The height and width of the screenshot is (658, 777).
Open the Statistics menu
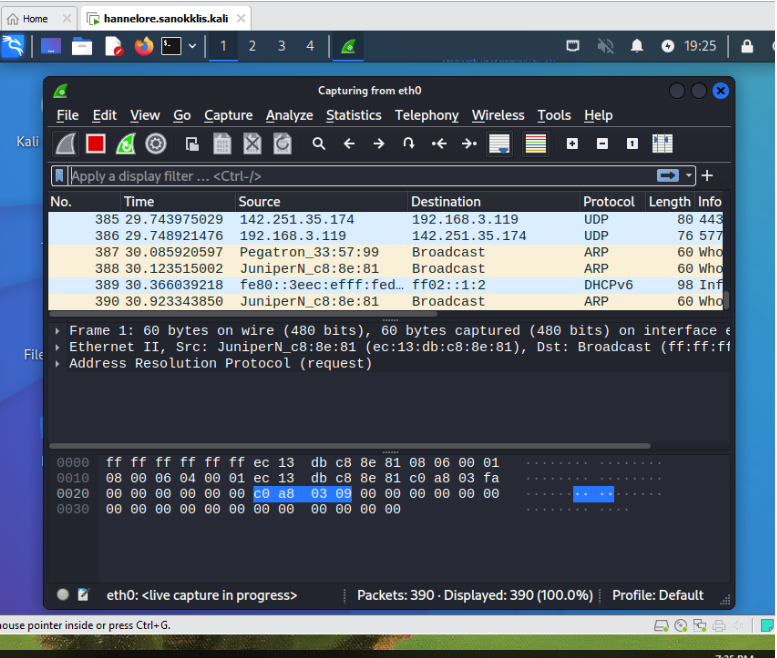point(354,115)
